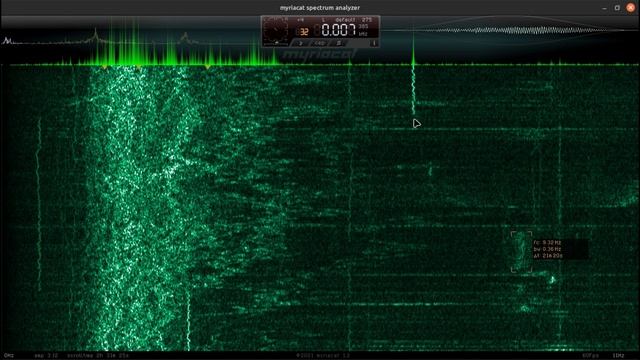Click the info 'i' button in control panel
640x360 pixels.
374,43
